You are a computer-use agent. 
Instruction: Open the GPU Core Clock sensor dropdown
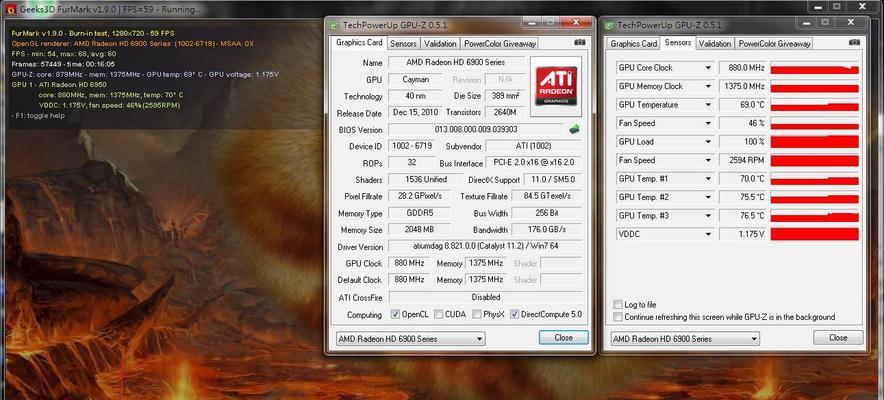pyautogui.click(x=709, y=68)
